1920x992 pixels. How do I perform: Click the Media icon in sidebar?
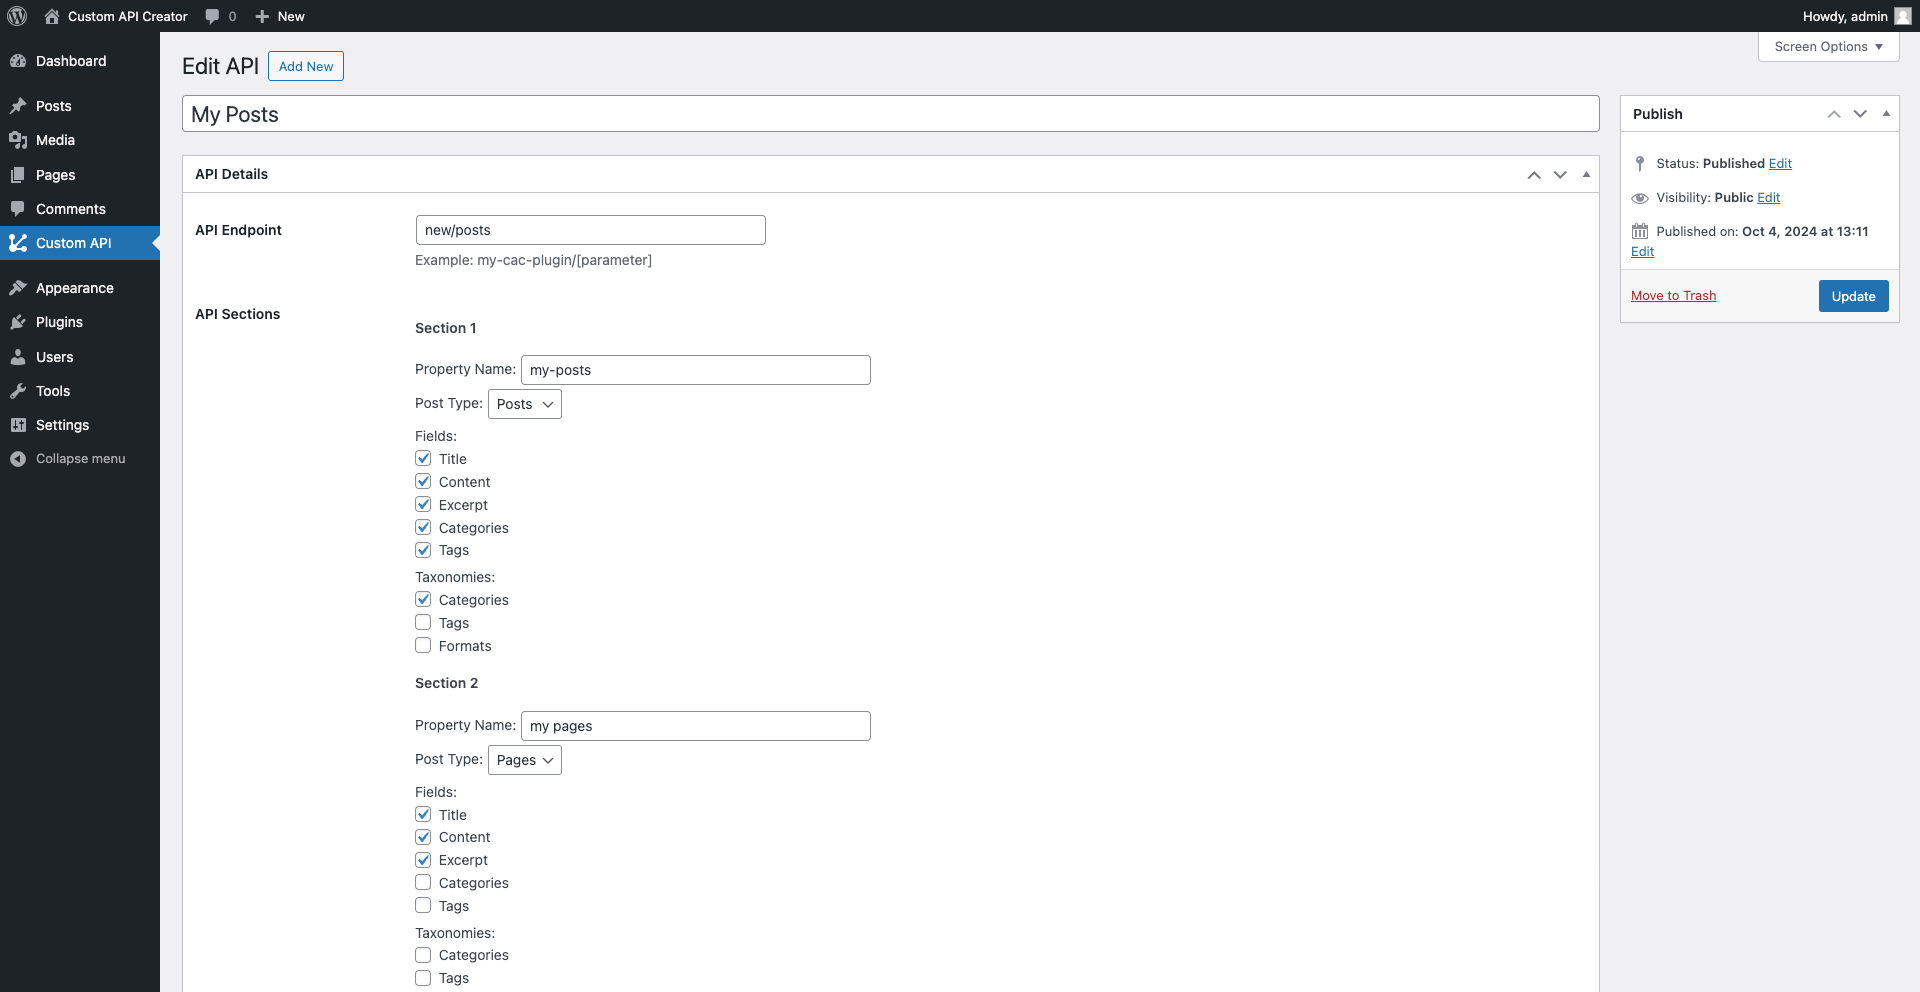18,140
